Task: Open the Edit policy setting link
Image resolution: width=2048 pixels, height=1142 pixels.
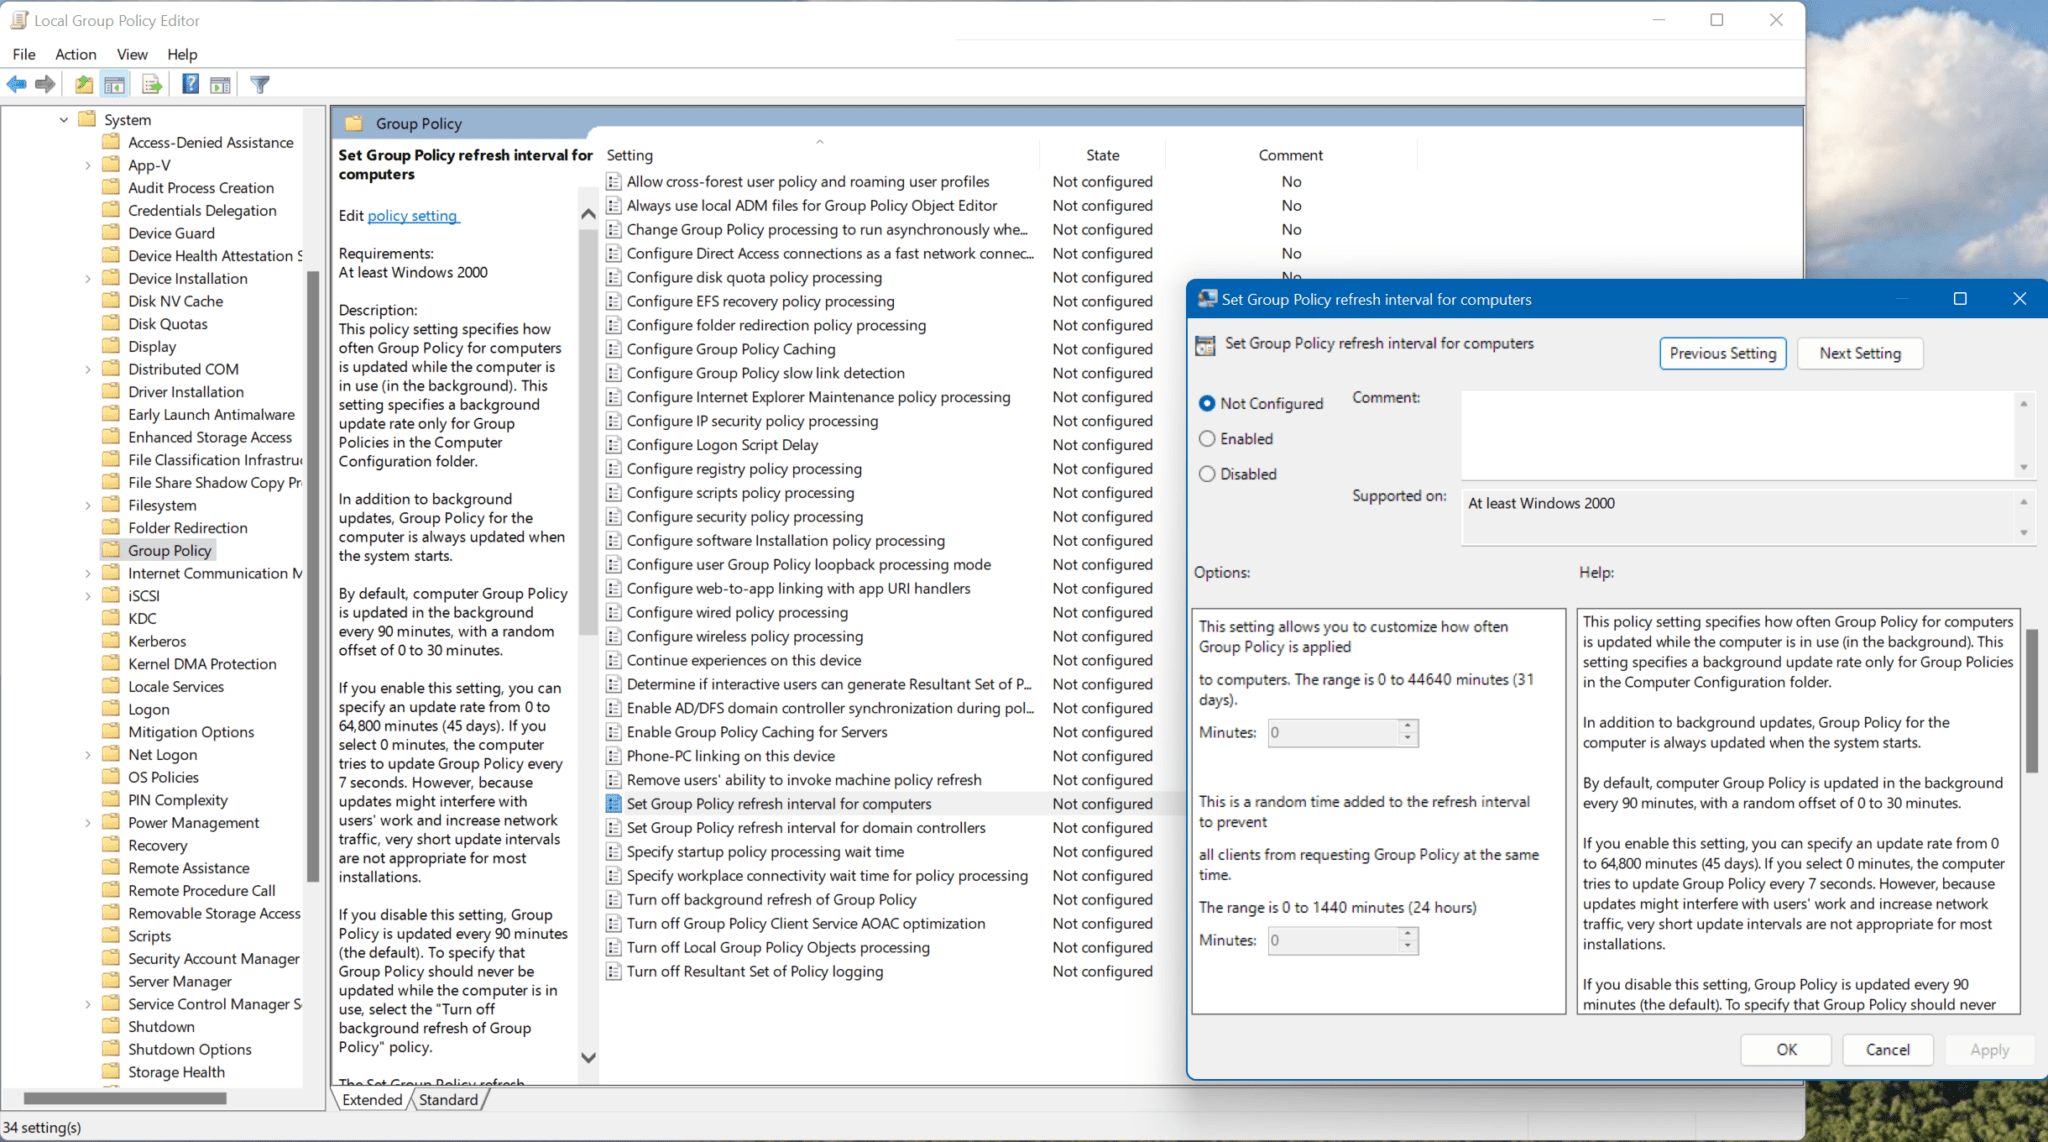Action: pos(412,215)
